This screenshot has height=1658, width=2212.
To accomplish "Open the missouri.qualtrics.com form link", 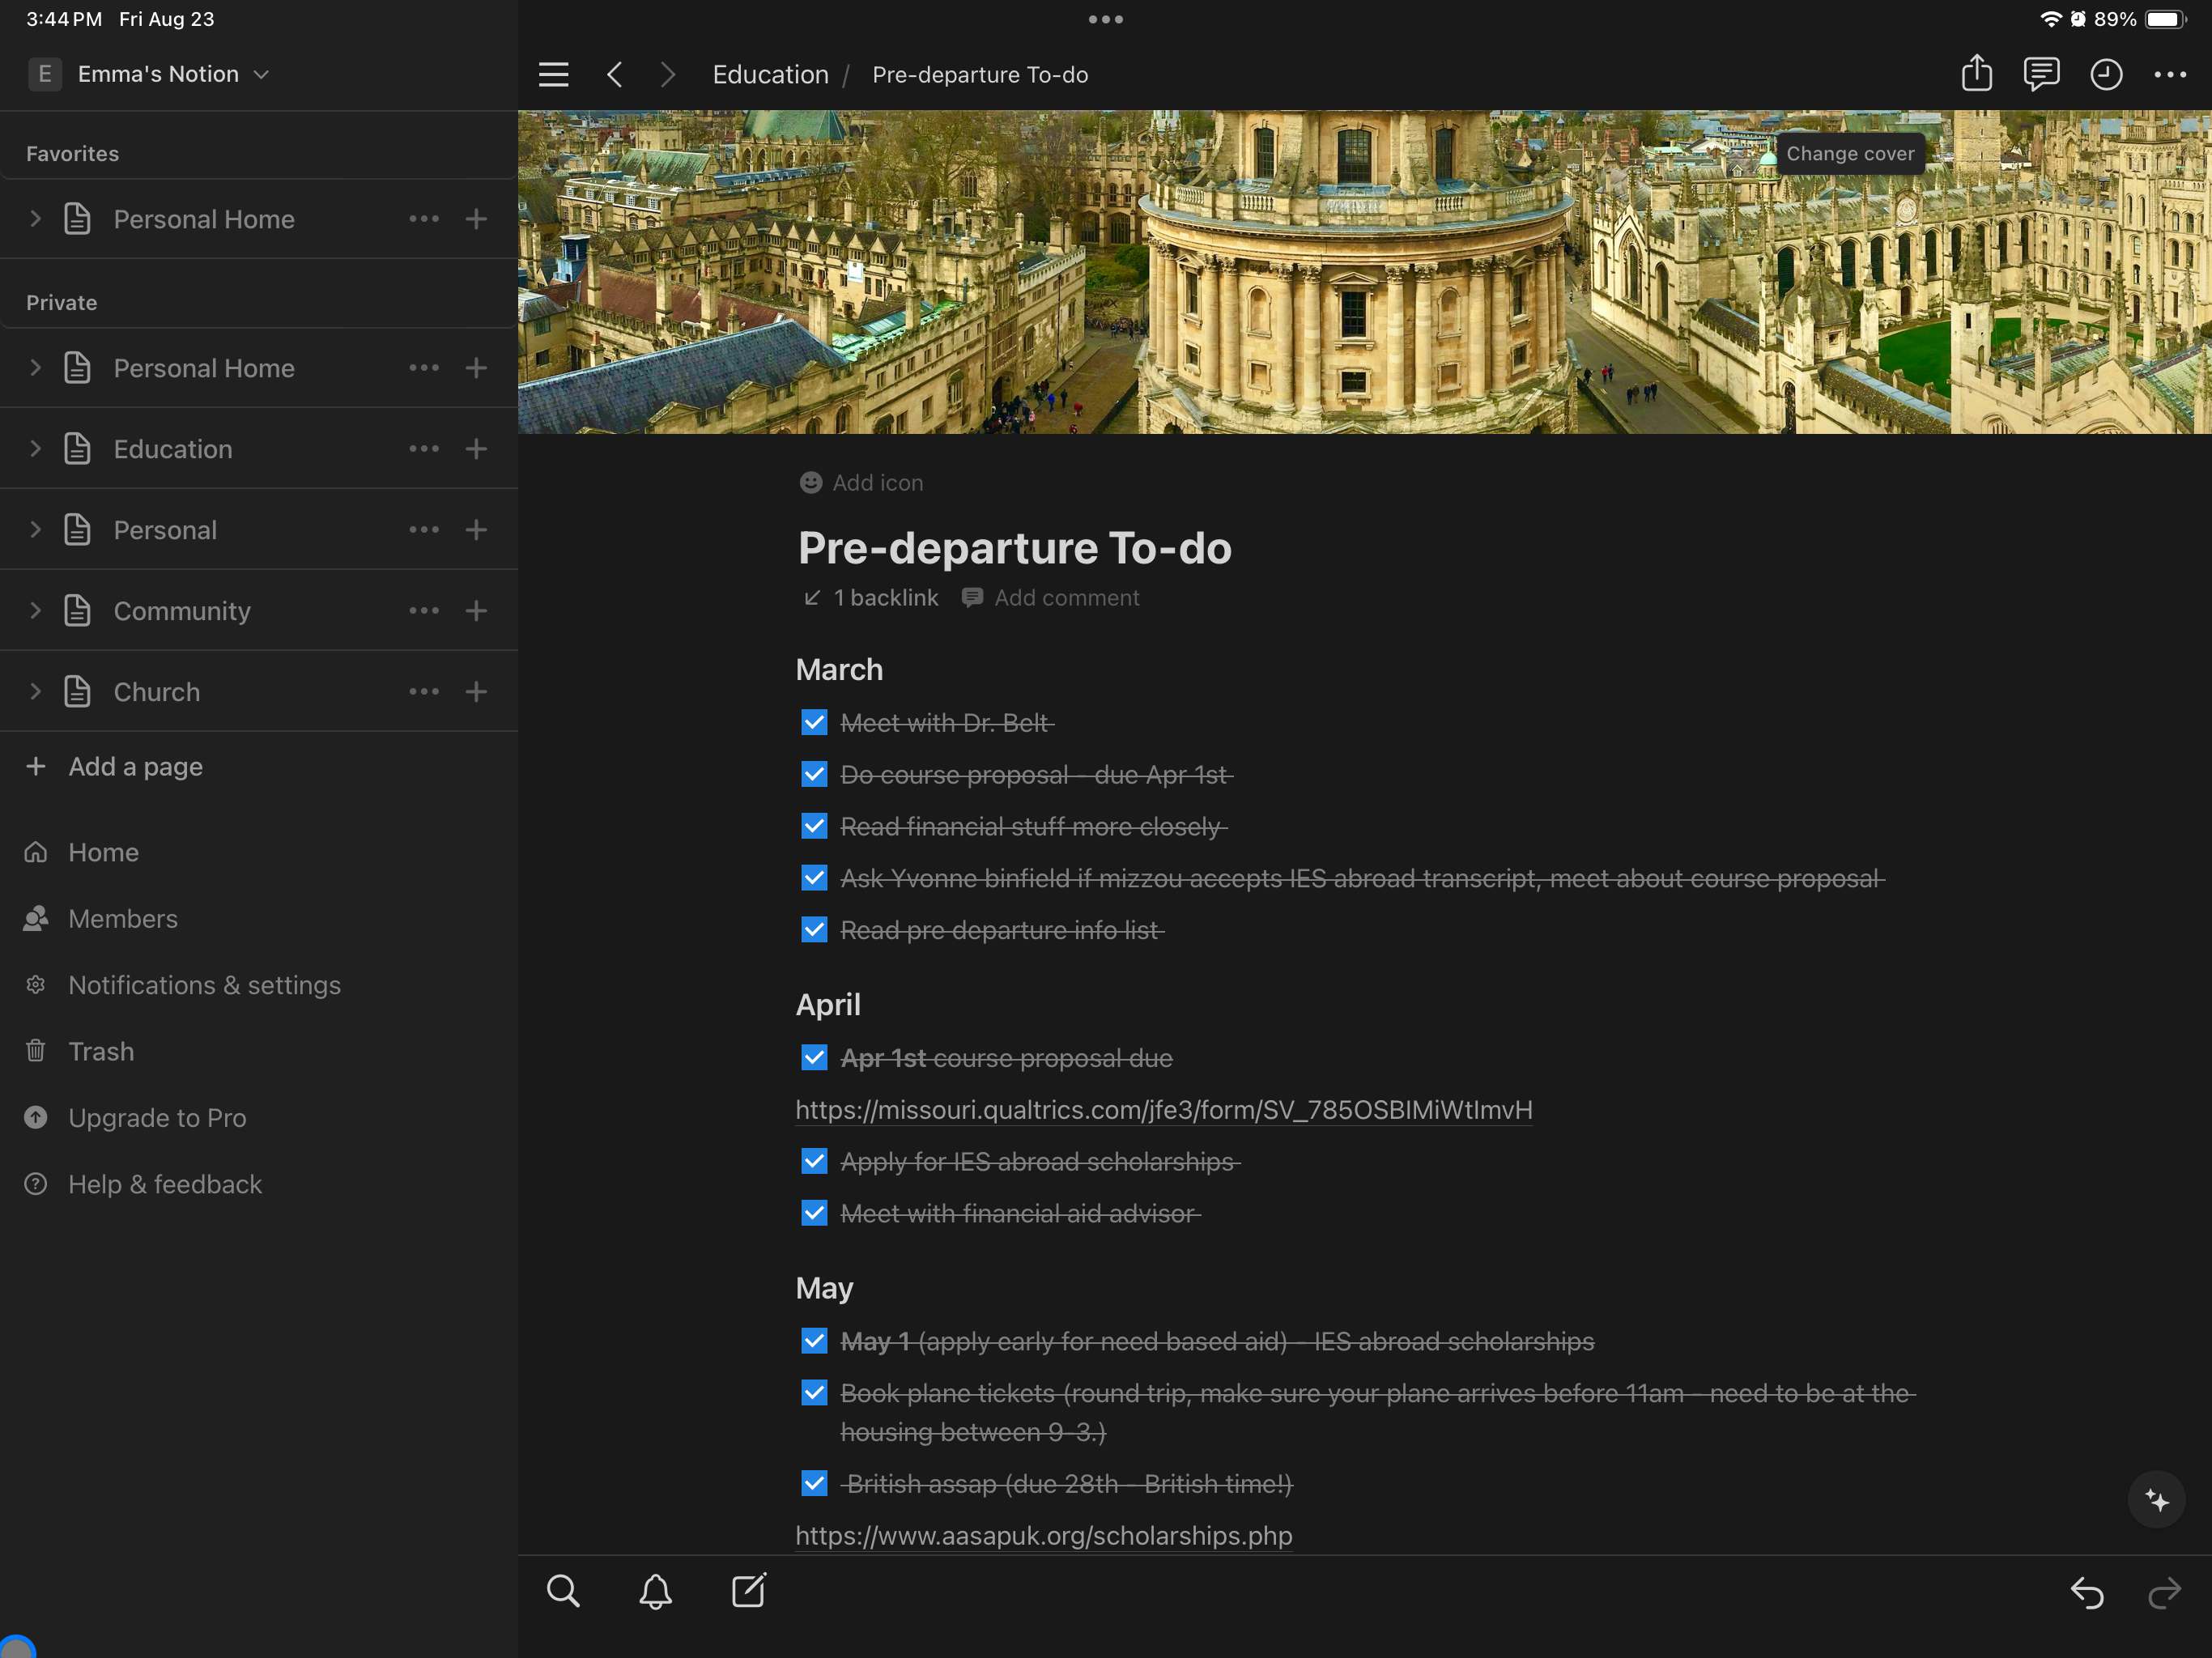I will 1163,1110.
